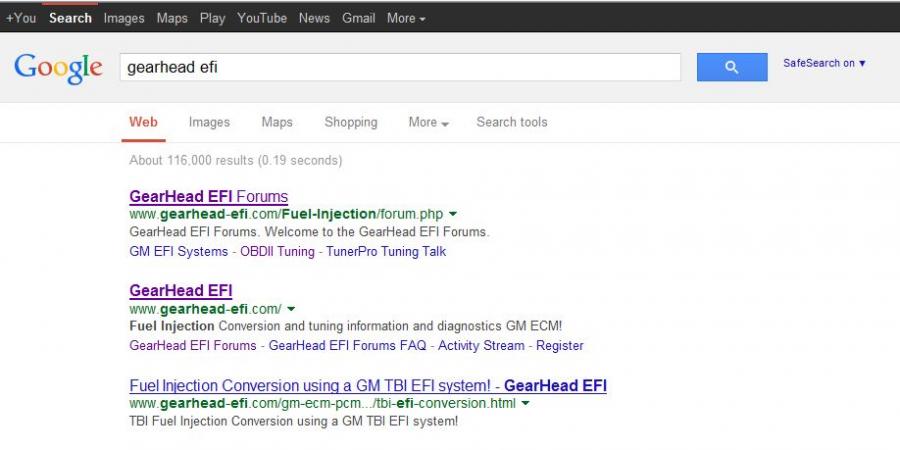The width and height of the screenshot is (900, 450).
Task: Click the www.gearhead-efi.com/ green URL text
Action: coord(205,309)
